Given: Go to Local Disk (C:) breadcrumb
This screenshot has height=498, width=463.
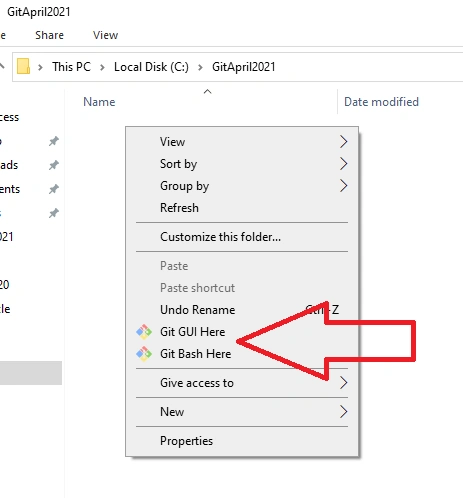Looking at the screenshot, I should pos(151,67).
